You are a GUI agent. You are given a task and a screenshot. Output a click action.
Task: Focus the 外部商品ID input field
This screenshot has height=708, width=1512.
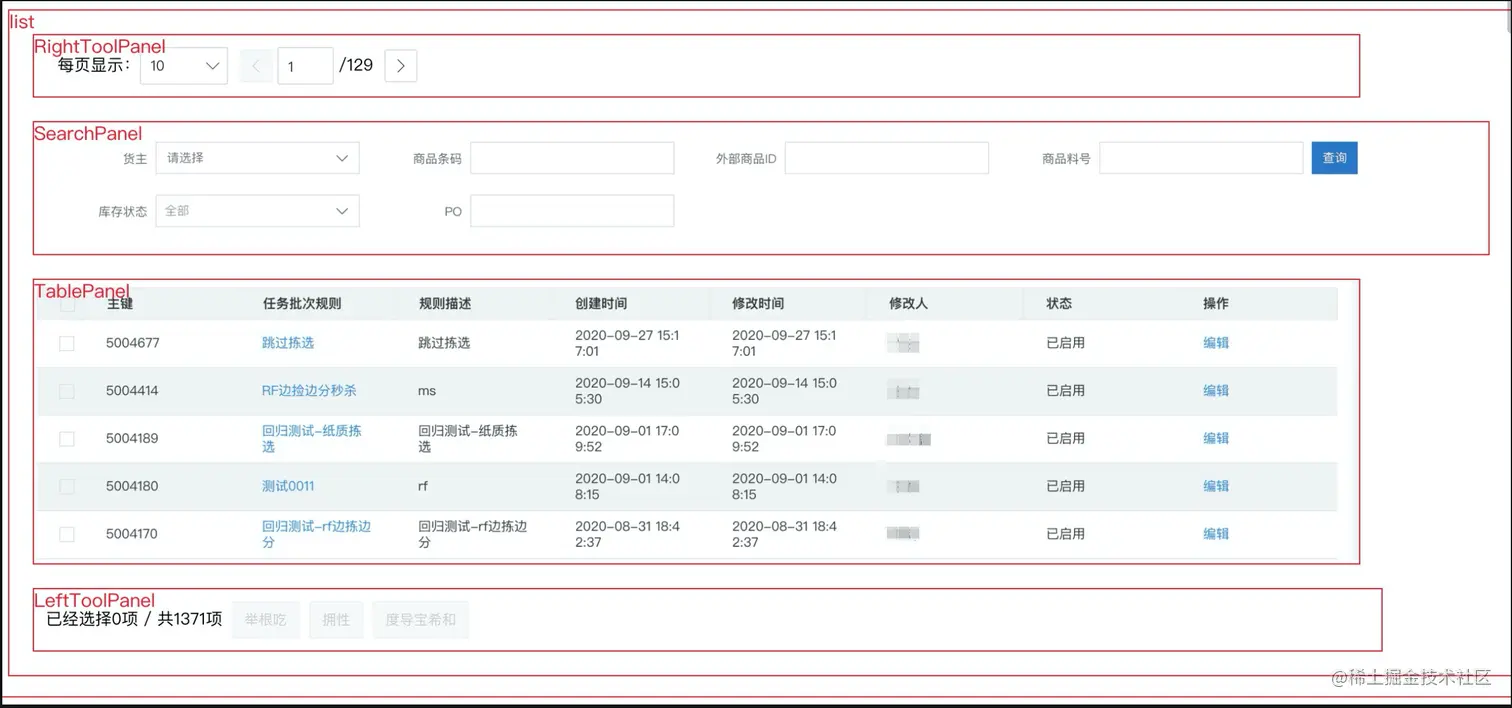point(886,158)
